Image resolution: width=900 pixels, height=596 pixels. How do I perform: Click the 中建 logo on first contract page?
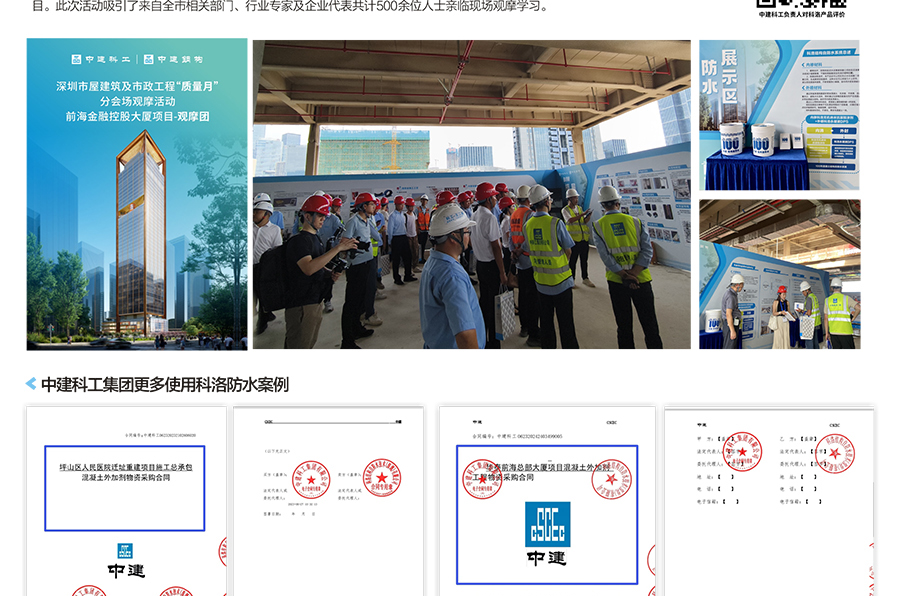(126, 561)
